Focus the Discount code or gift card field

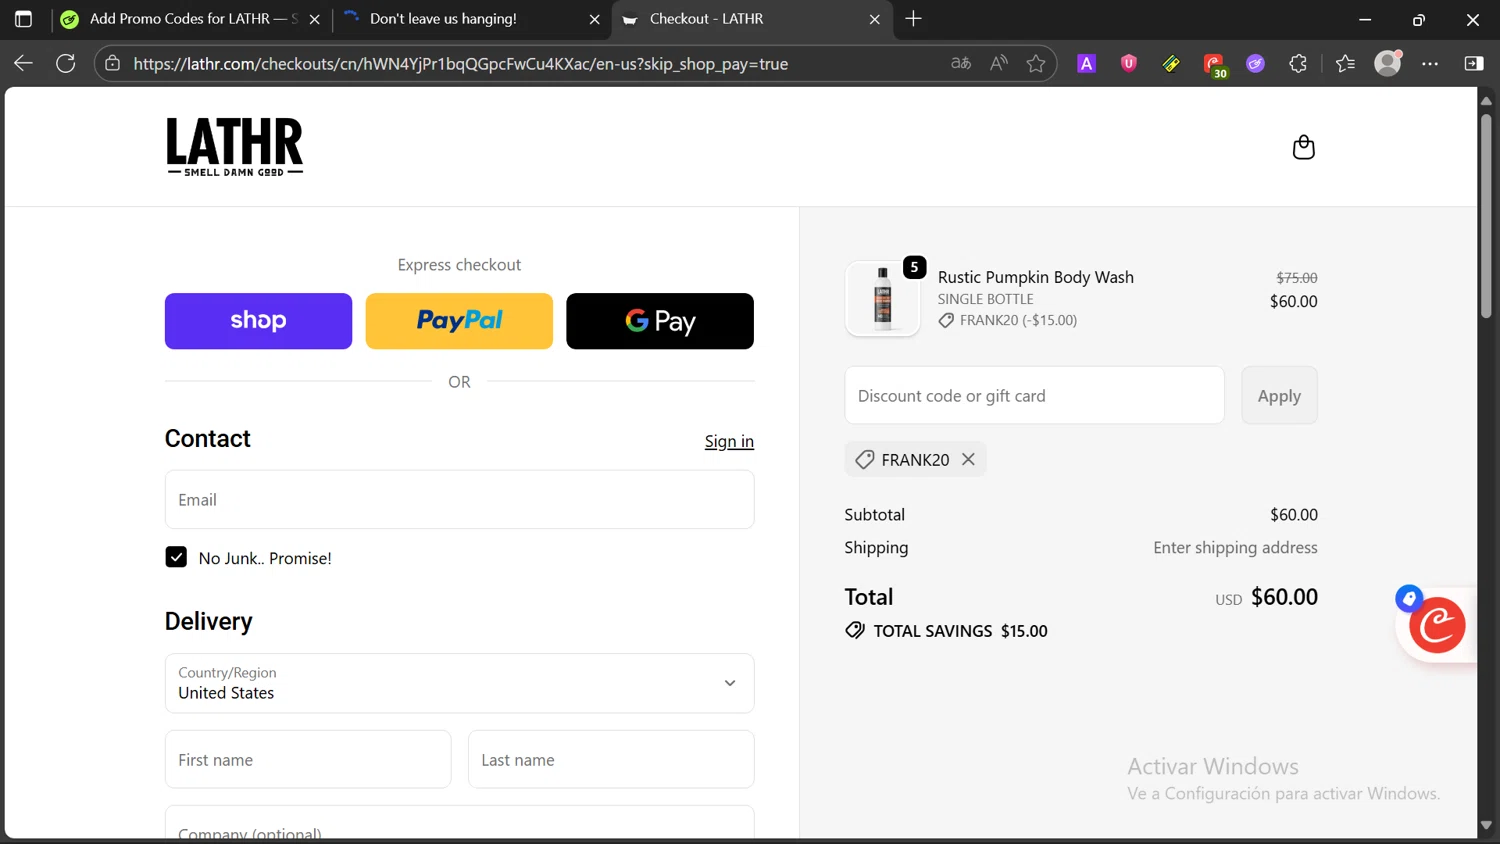[1034, 395]
